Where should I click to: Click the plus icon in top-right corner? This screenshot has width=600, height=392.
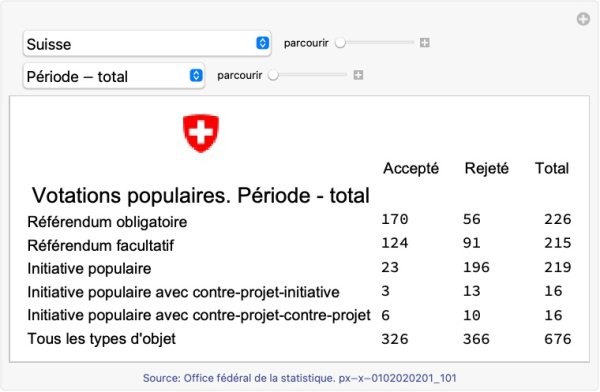pyautogui.click(x=583, y=19)
